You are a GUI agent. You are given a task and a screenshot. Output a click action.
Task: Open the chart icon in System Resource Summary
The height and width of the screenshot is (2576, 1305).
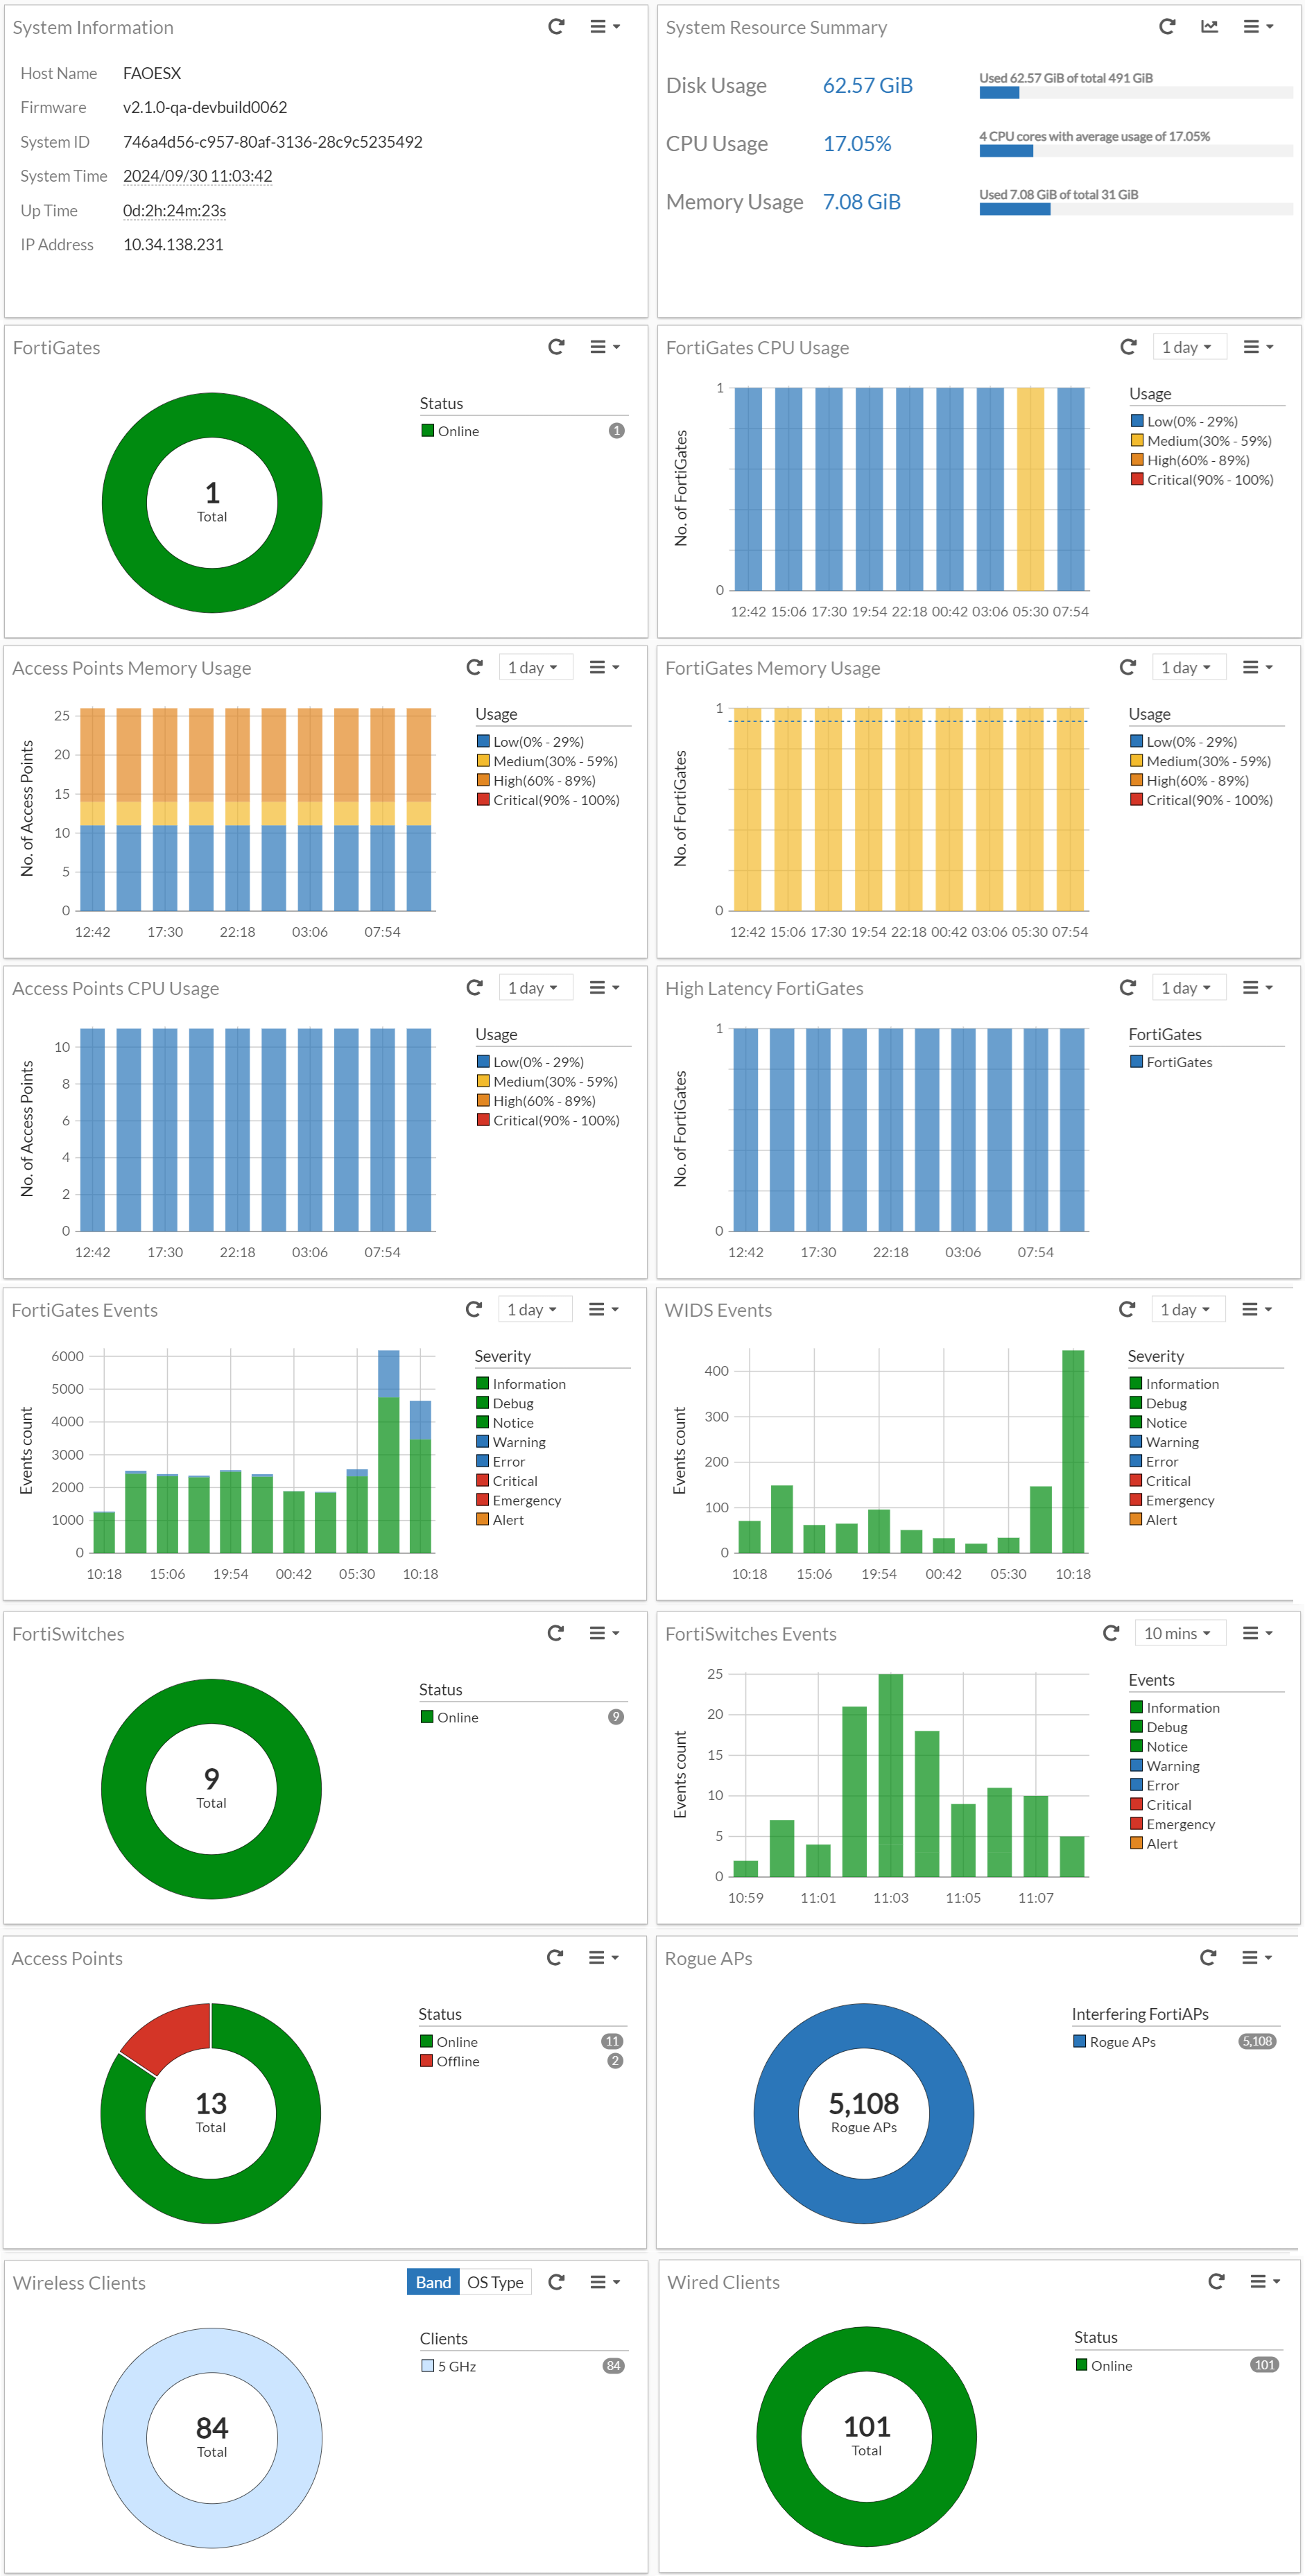(x=1209, y=27)
